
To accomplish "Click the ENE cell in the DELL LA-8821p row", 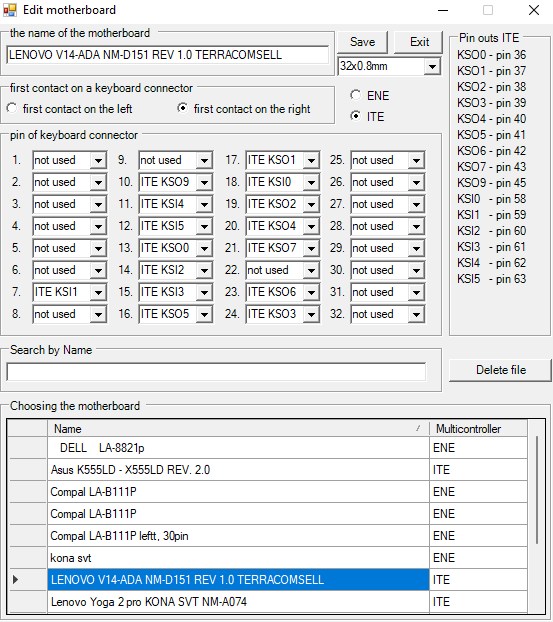I will pyautogui.click(x=478, y=448).
